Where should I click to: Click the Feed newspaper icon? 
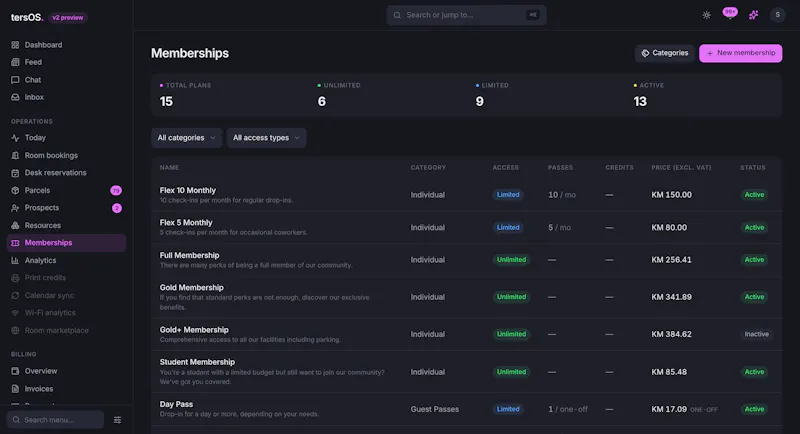tap(15, 62)
